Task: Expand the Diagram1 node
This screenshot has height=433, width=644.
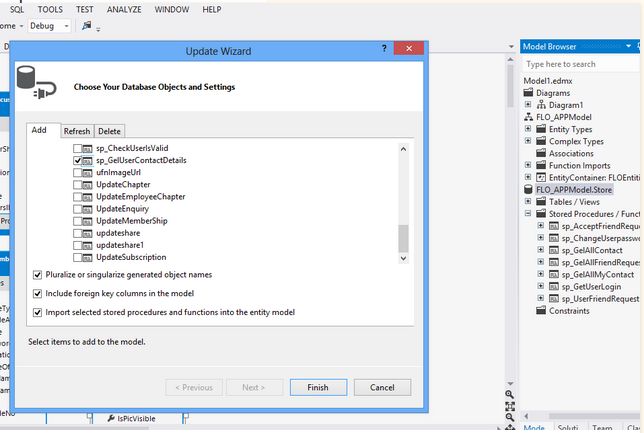Action: [528, 104]
